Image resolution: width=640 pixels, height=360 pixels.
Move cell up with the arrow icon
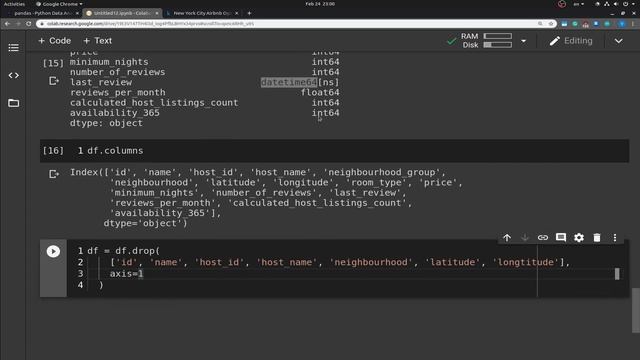pyautogui.click(x=507, y=238)
